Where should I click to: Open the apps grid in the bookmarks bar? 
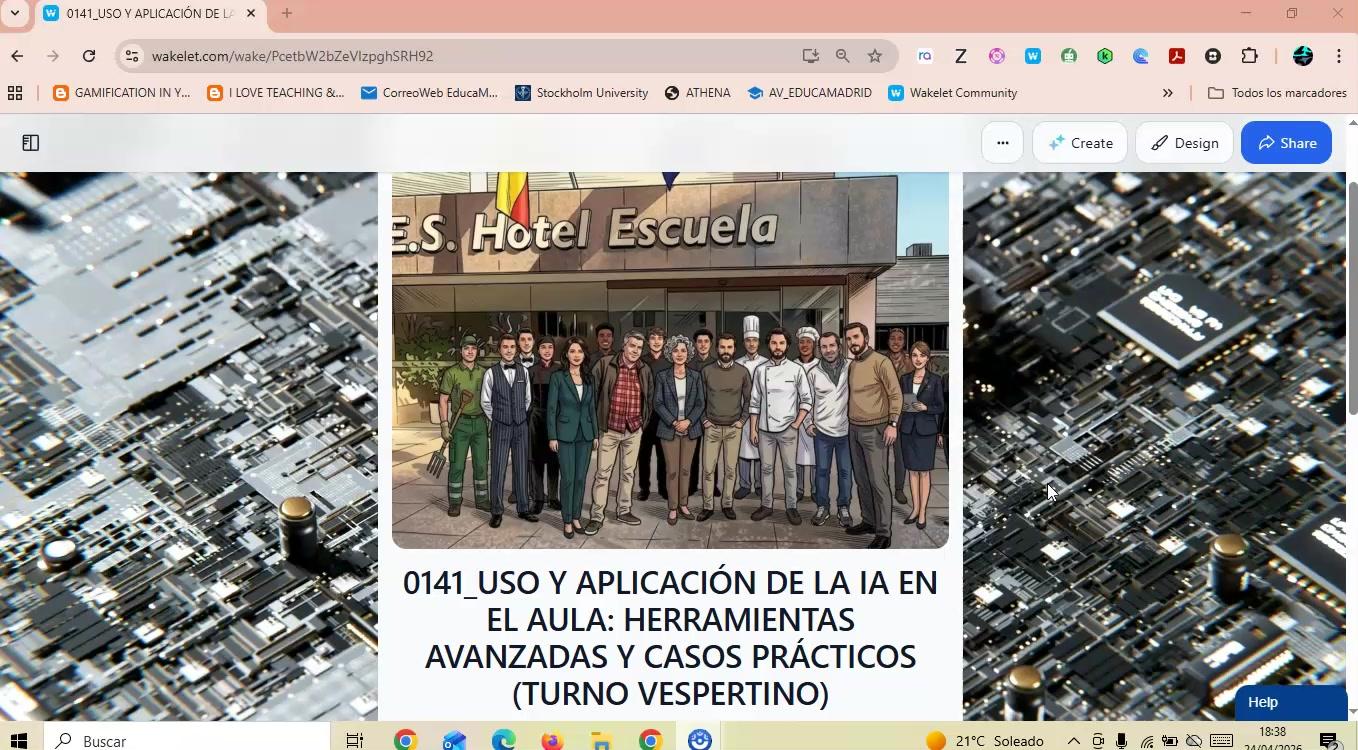pyautogui.click(x=15, y=93)
